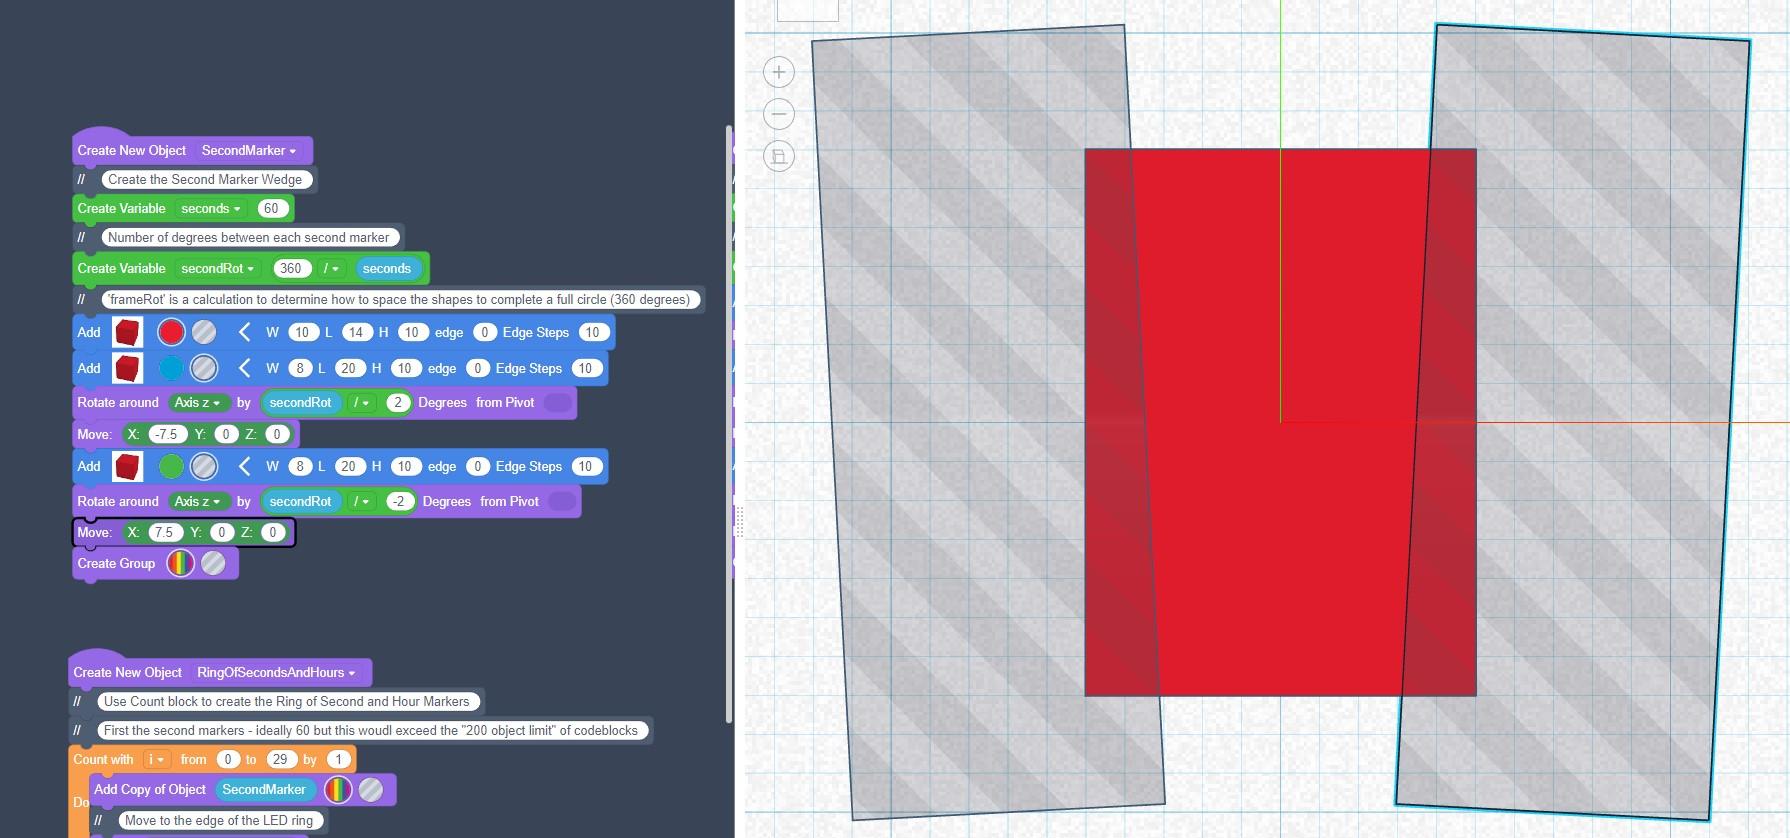Open the 'i' variable dropdown in Count block
This screenshot has width=1790, height=838.
(156, 759)
